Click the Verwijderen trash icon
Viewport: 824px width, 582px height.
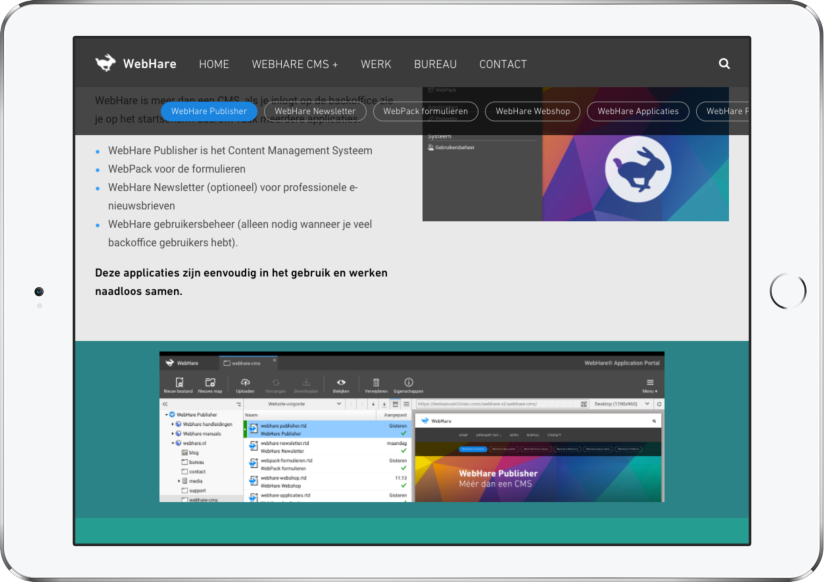click(x=376, y=383)
